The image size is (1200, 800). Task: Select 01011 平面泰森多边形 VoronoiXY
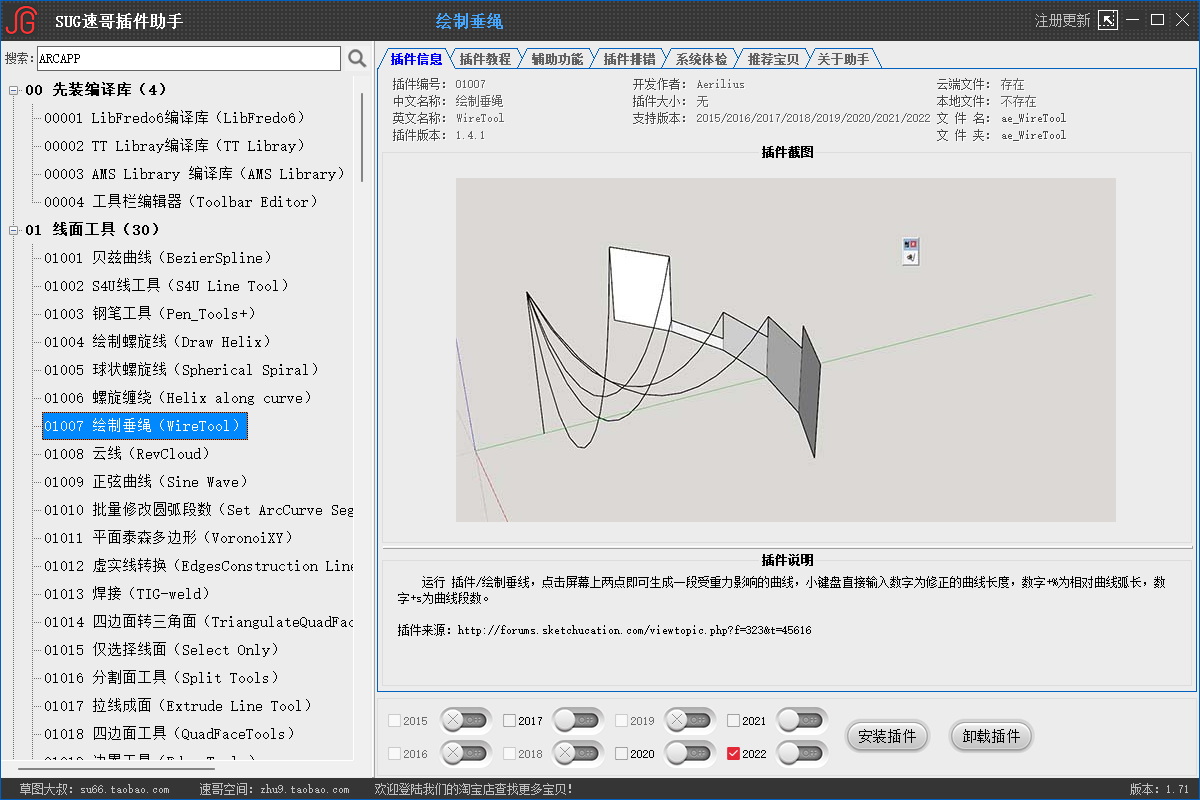tap(168, 538)
